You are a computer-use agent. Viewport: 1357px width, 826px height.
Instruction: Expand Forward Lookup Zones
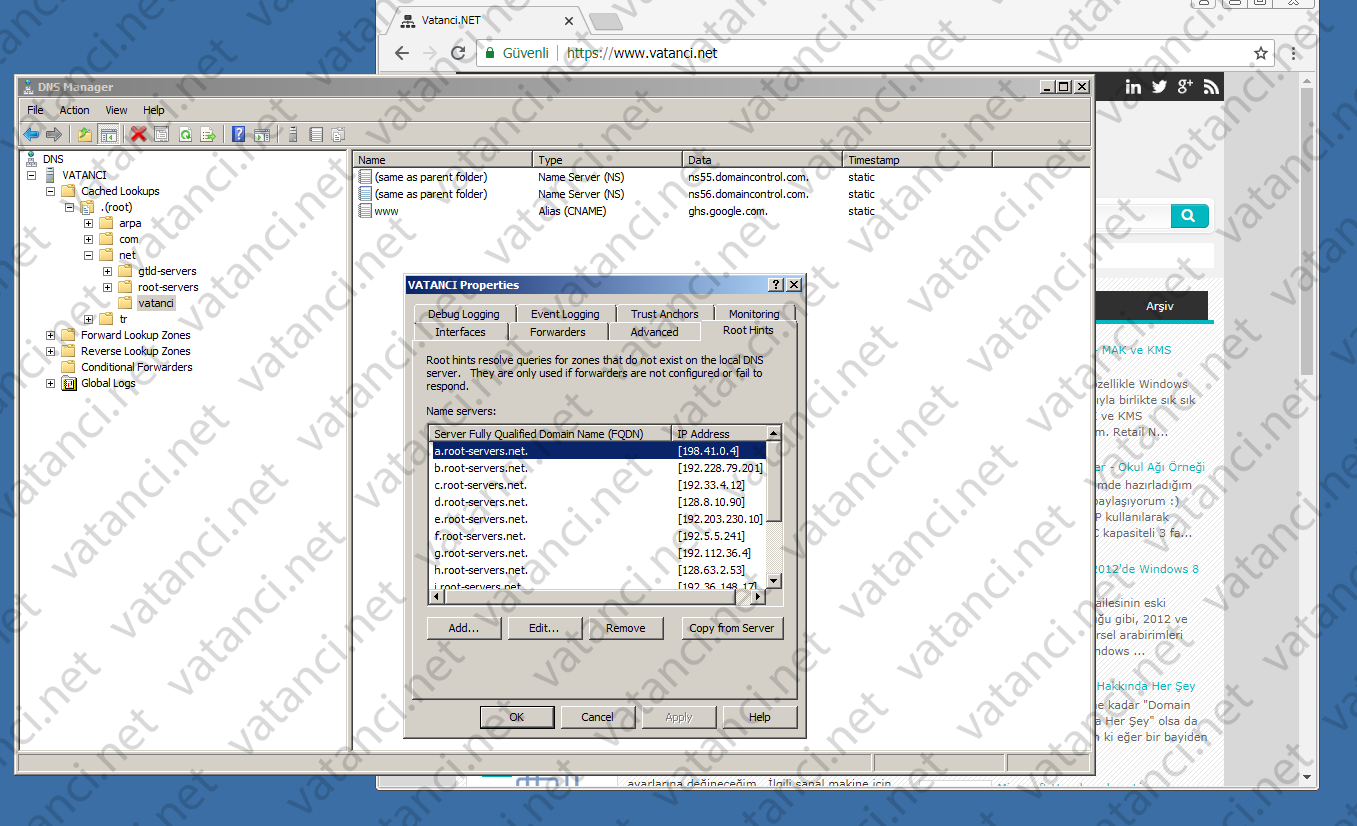click(x=49, y=335)
